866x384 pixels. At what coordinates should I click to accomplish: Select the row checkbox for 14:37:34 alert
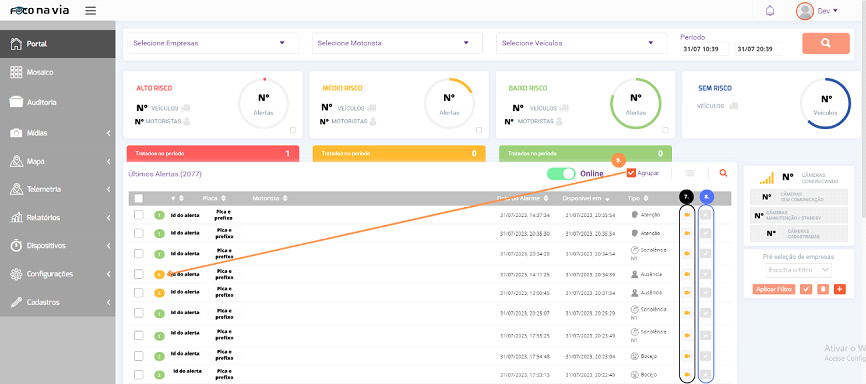[x=139, y=214]
